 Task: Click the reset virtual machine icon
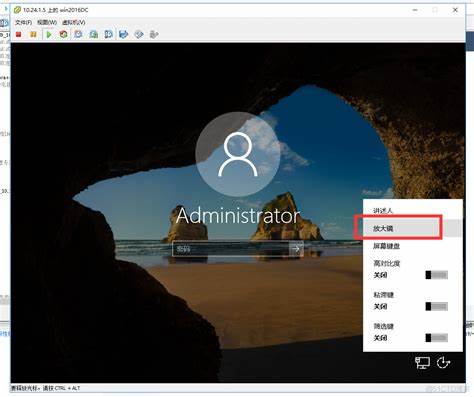64,34
